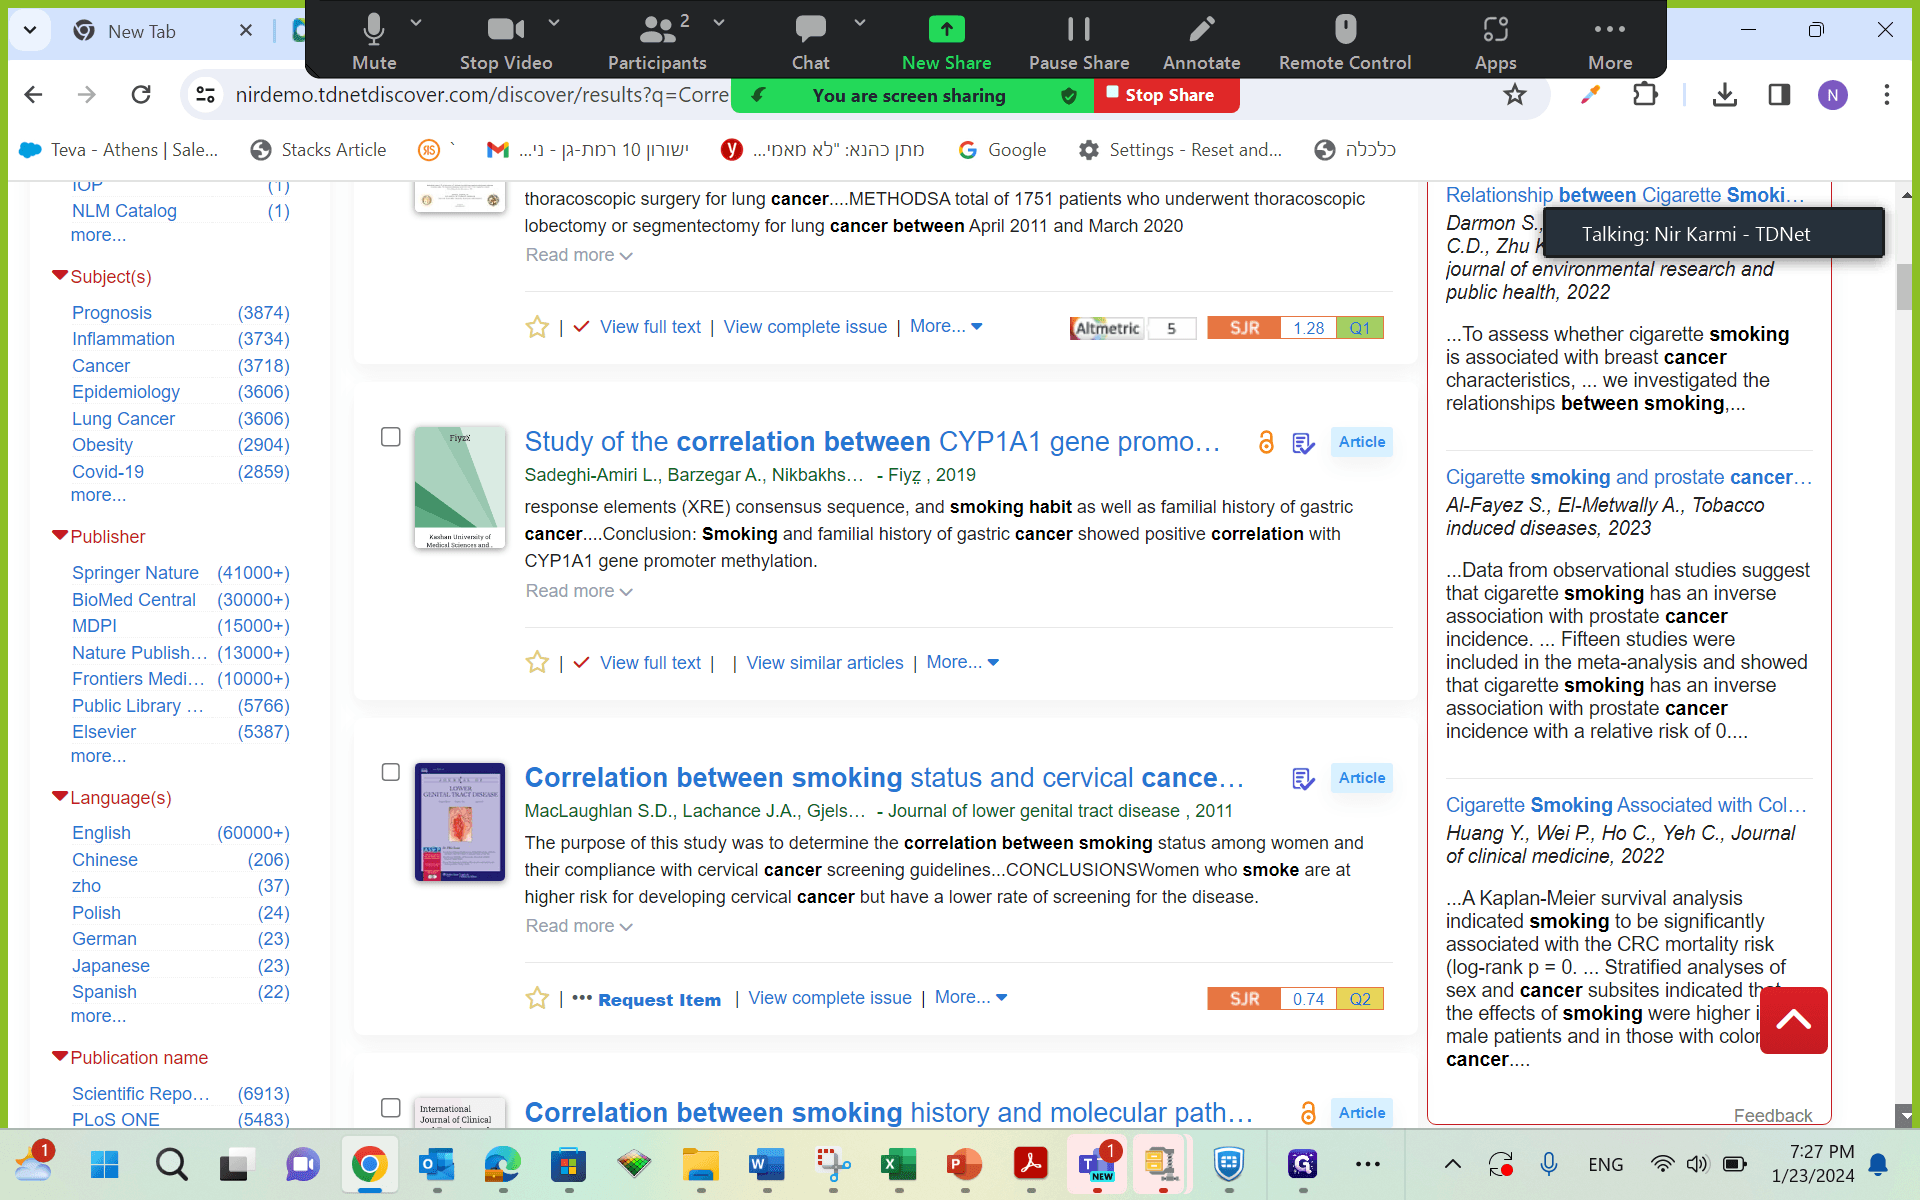This screenshot has height=1200, width=1920.
Task: Open the Zoom Chat panel
Action: pyautogui.click(x=810, y=42)
